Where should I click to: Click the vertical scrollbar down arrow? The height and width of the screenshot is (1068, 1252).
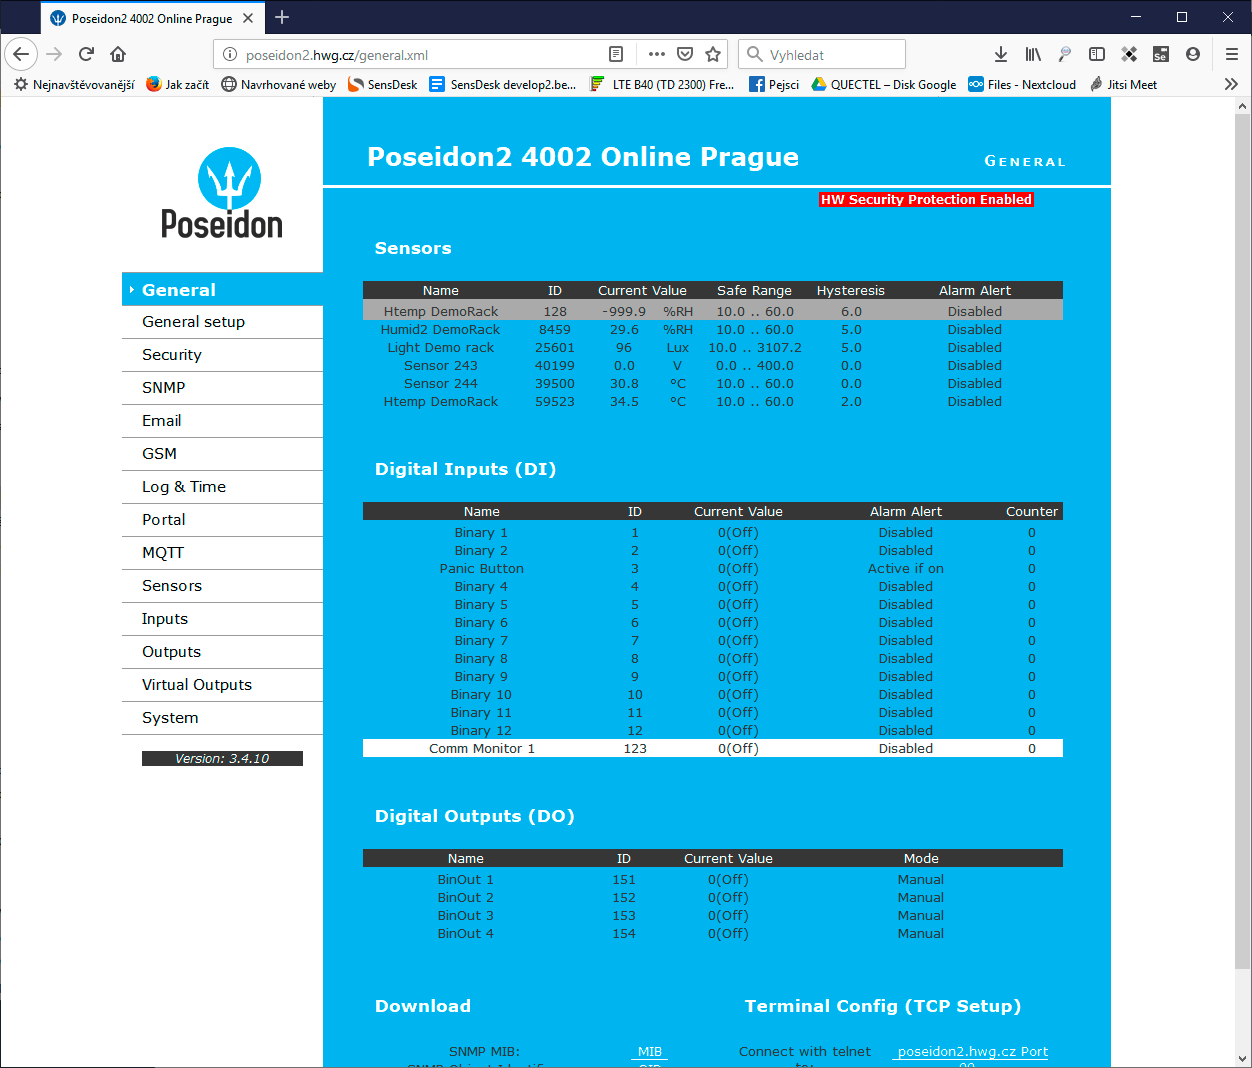point(1243,1059)
